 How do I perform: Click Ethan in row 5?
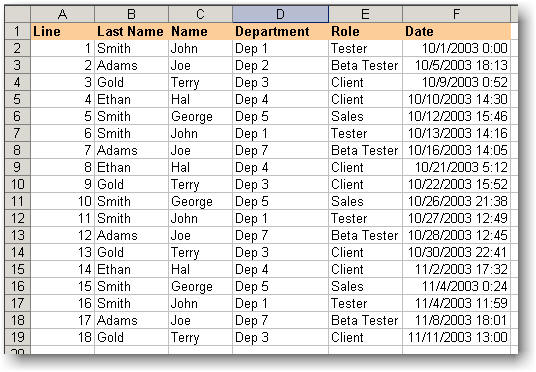point(131,99)
